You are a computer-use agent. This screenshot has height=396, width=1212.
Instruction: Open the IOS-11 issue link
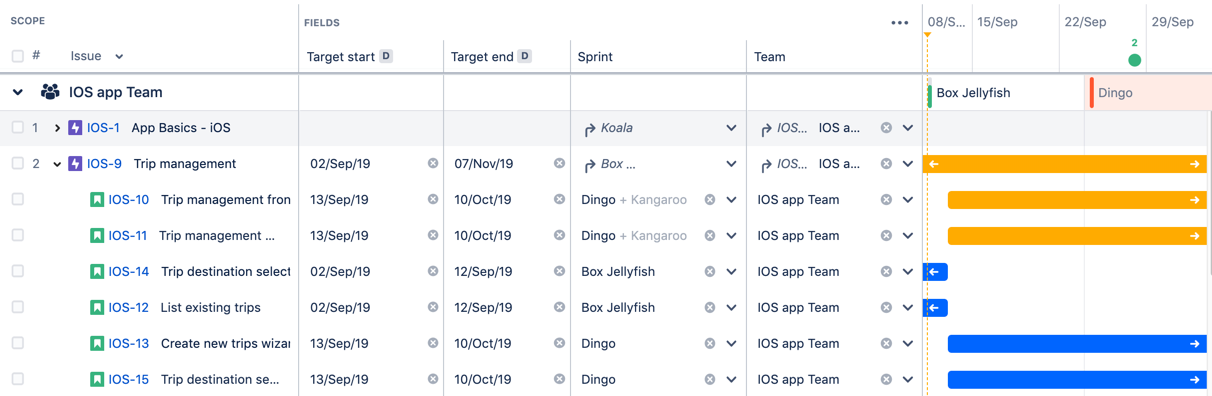click(128, 235)
